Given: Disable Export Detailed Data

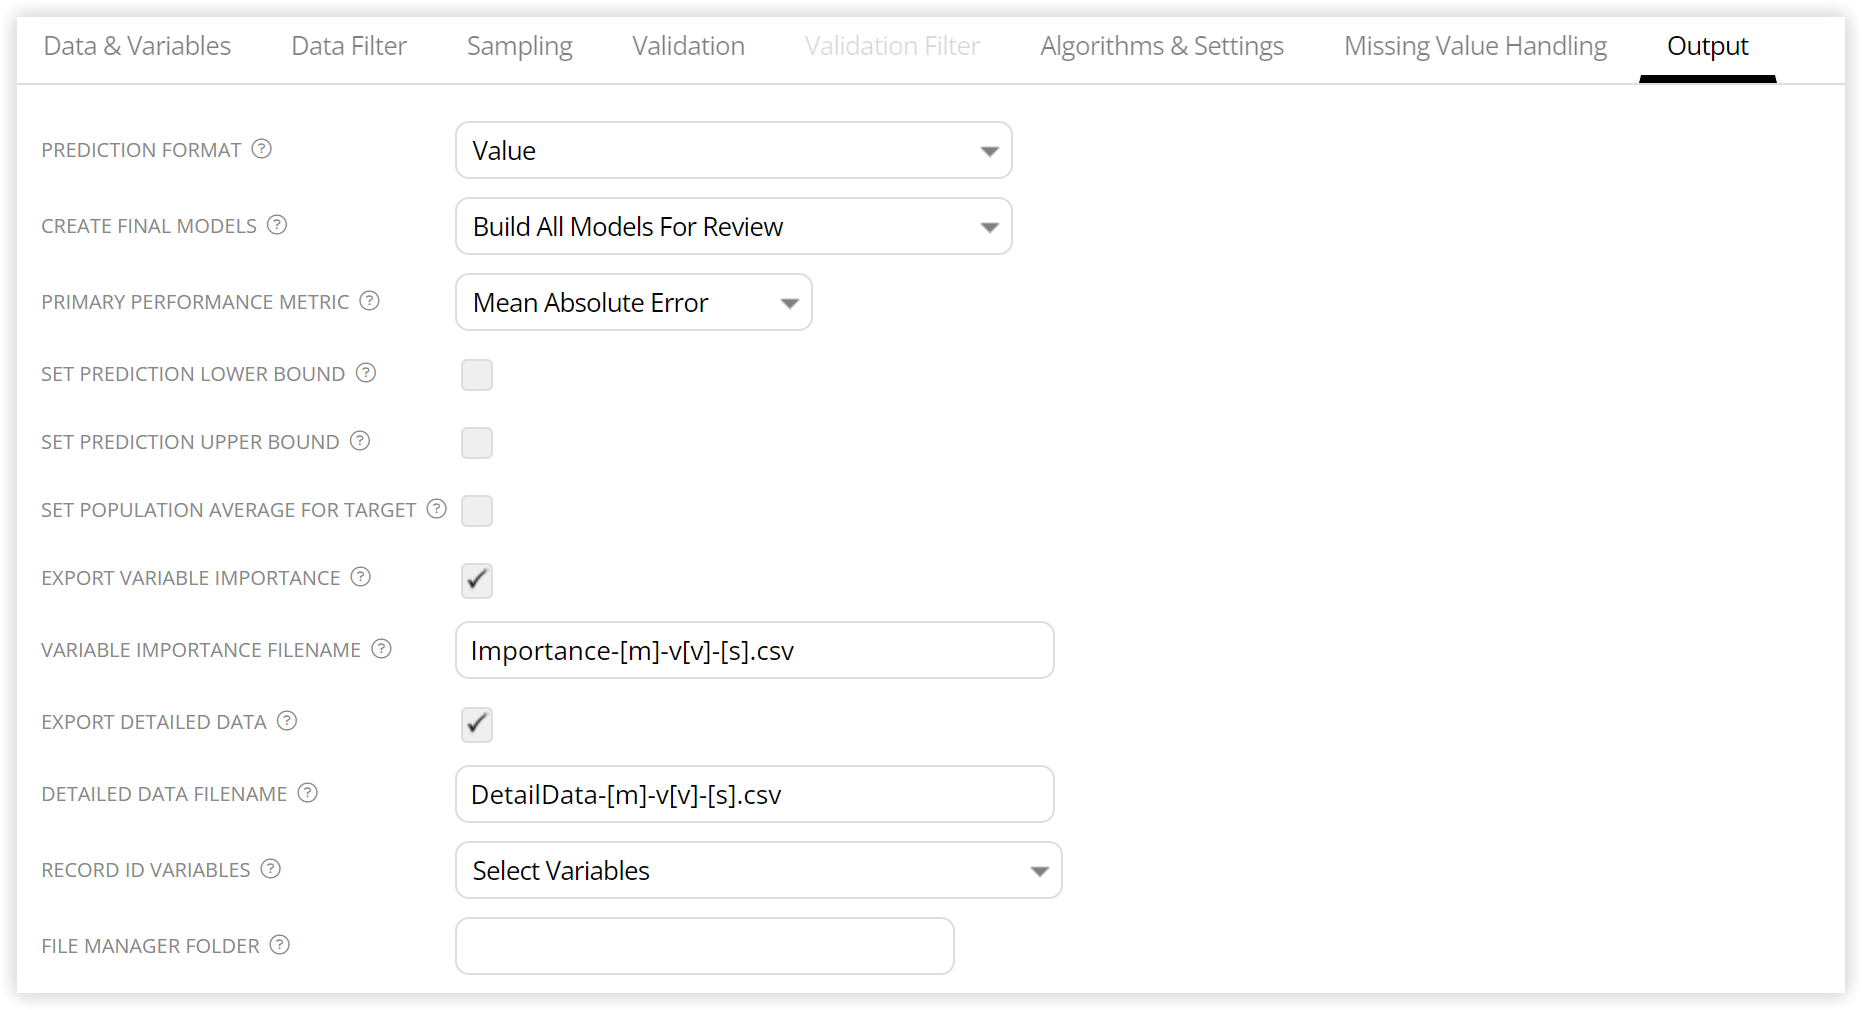Looking at the screenshot, I should (x=476, y=725).
